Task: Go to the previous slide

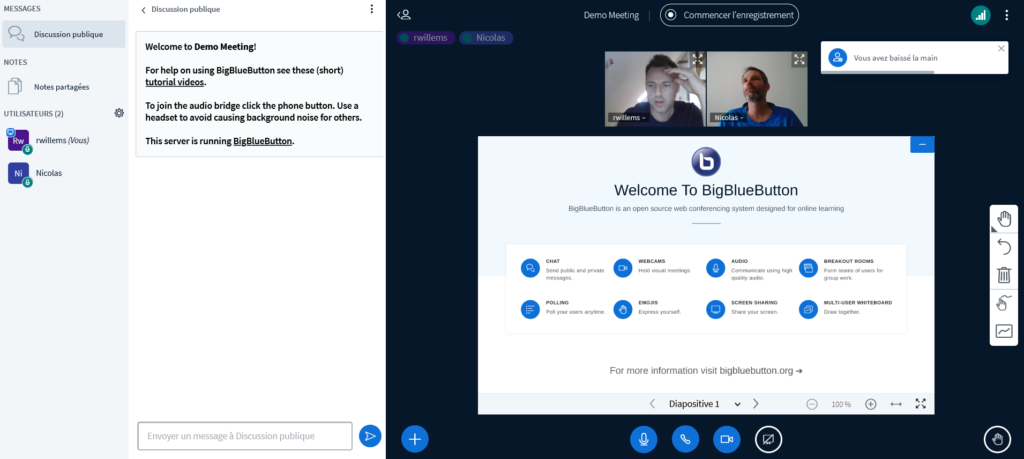Action: coord(652,404)
